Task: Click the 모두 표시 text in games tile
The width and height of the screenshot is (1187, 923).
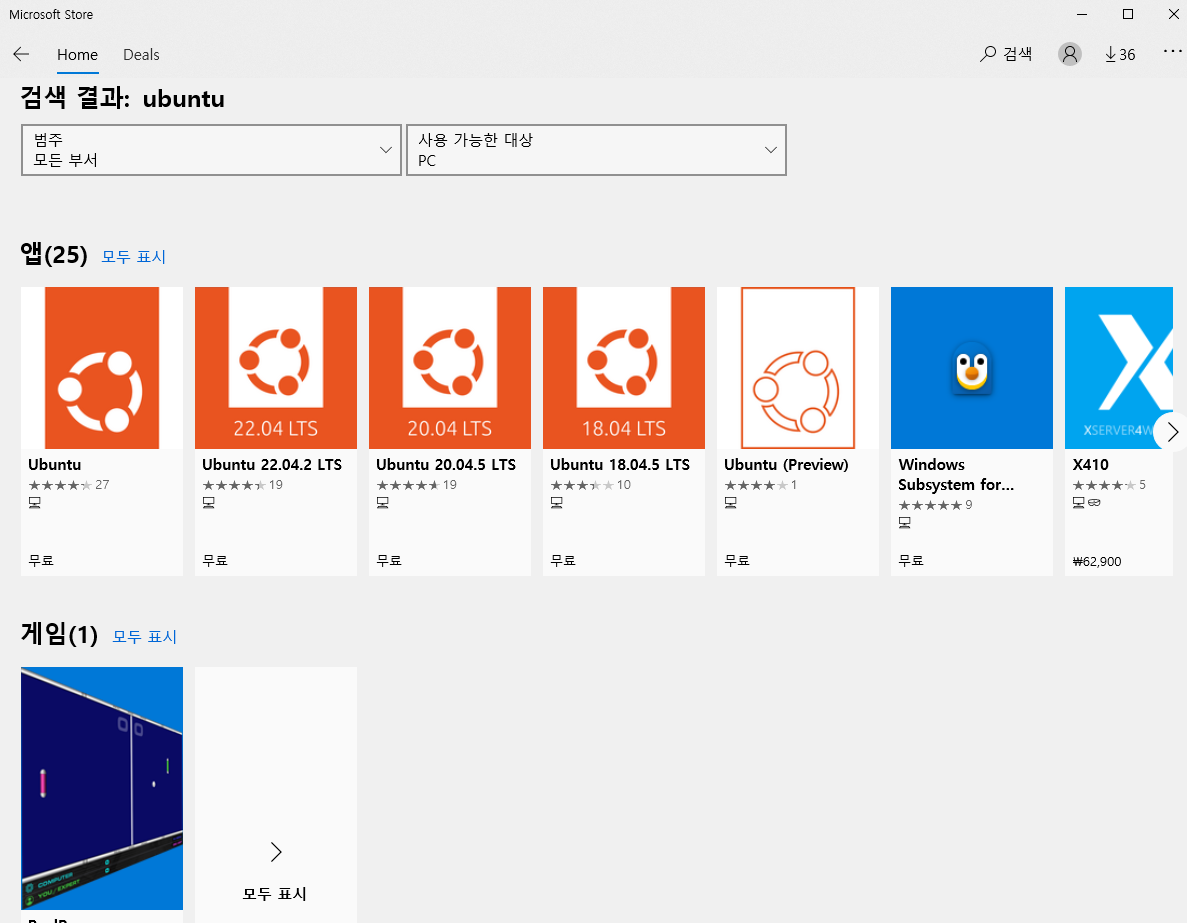Action: pyautogui.click(x=275, y=894)
